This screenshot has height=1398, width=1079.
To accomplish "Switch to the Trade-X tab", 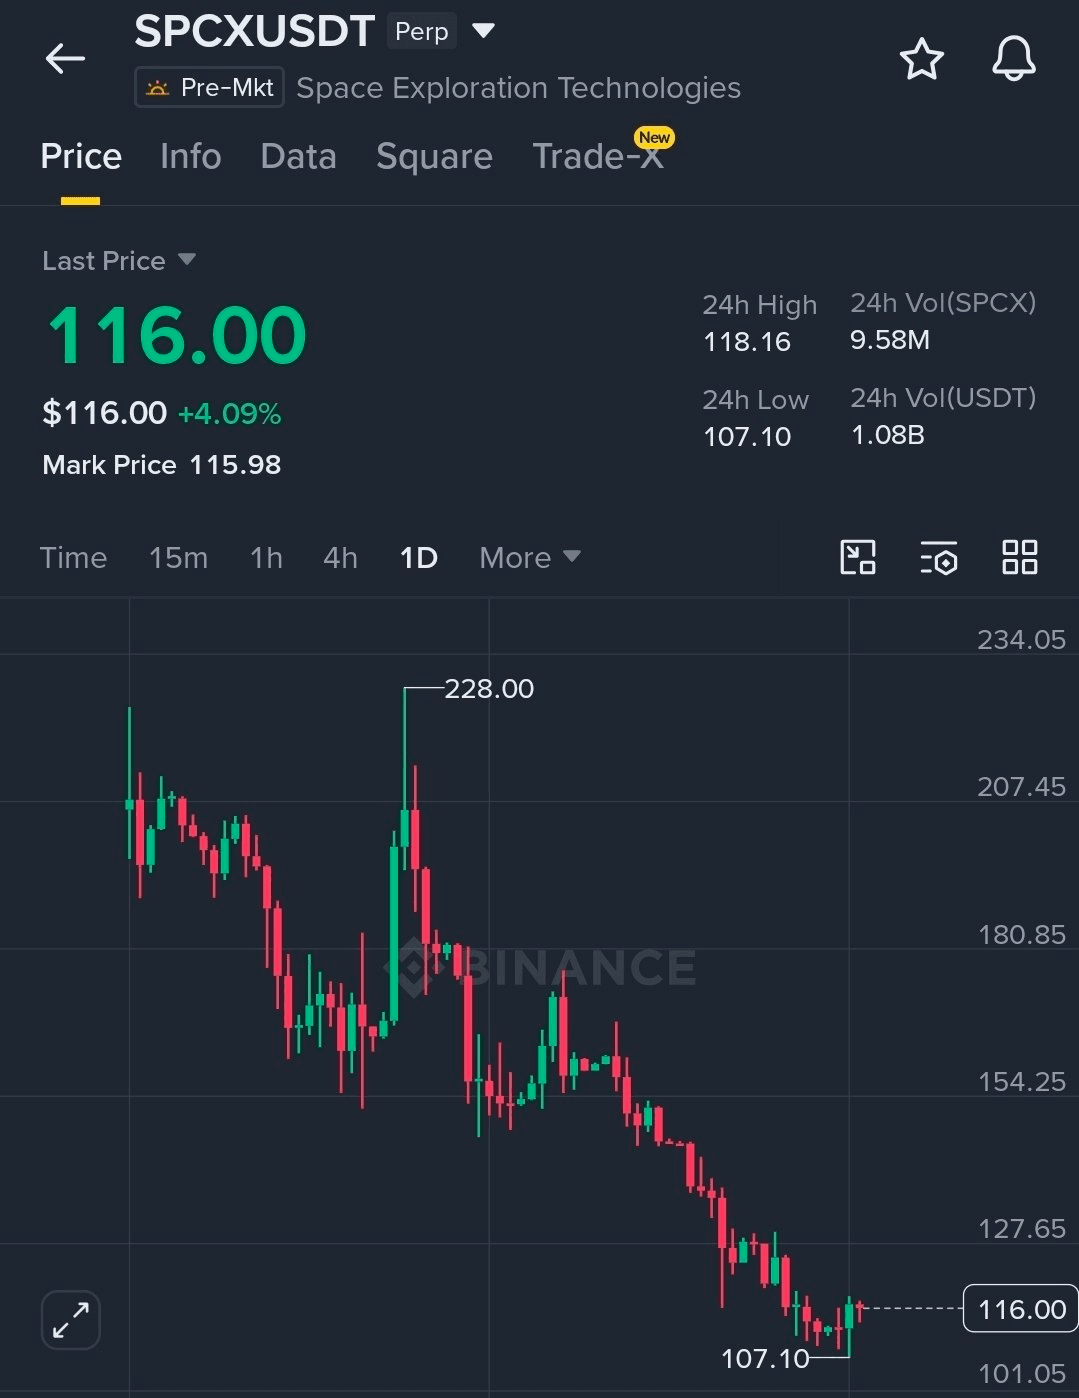I will (x=598, y=157).
